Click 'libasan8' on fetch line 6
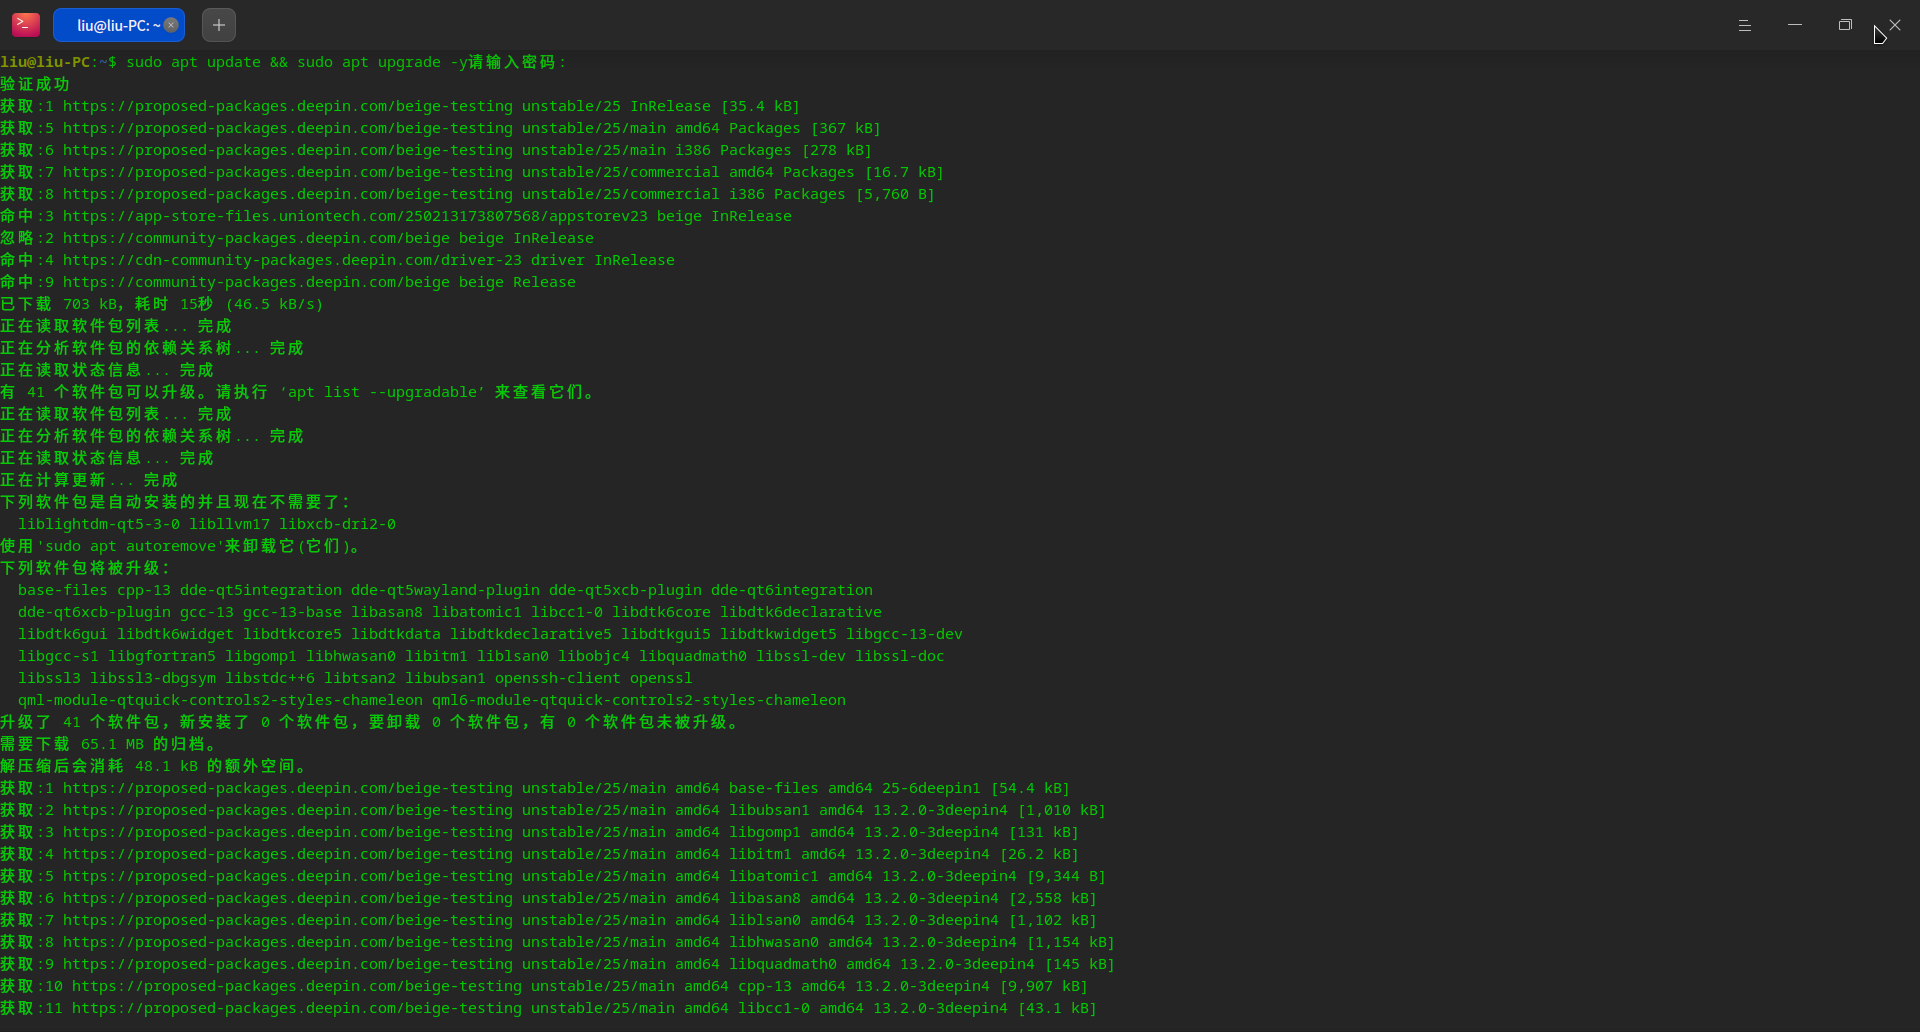 (x=765, y=898)
